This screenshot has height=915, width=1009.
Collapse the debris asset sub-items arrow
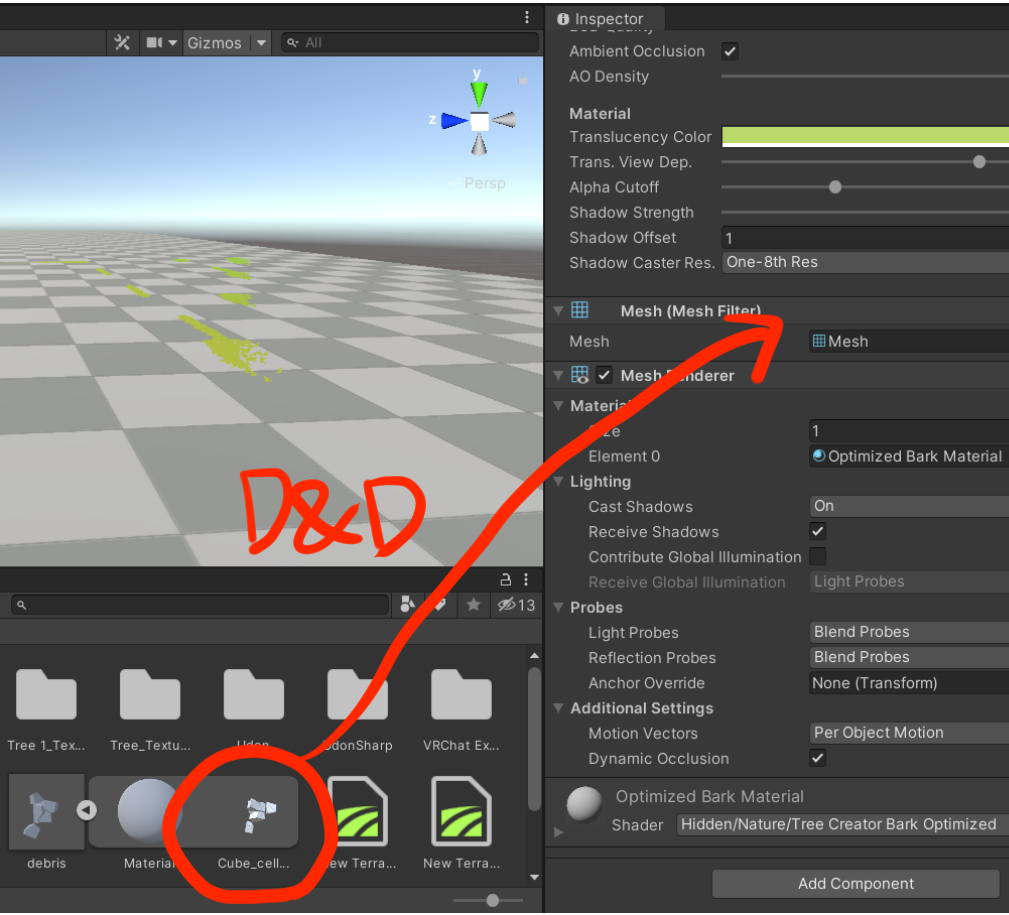86,810
